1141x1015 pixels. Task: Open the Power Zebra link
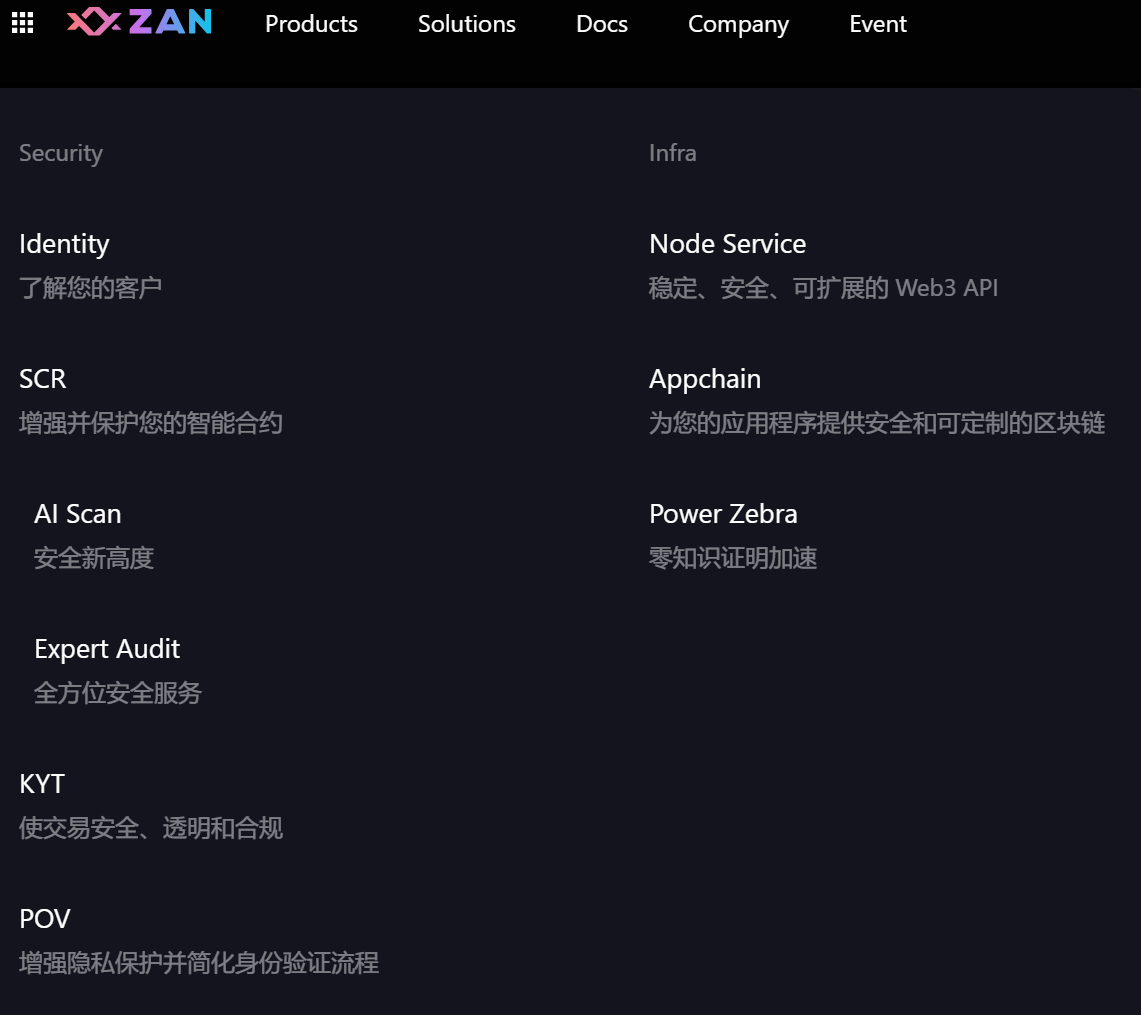[723, 514]
